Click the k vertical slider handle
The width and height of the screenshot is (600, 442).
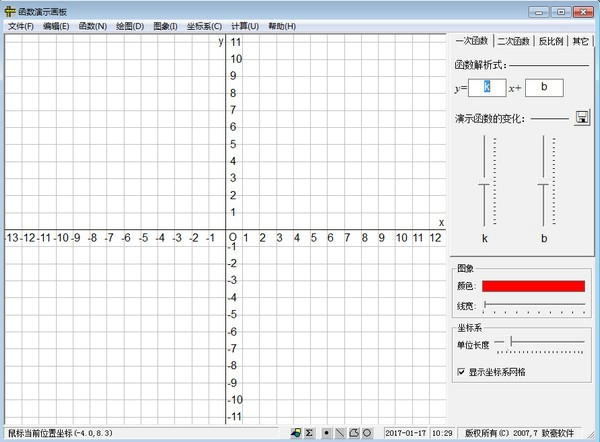[484, 185]
